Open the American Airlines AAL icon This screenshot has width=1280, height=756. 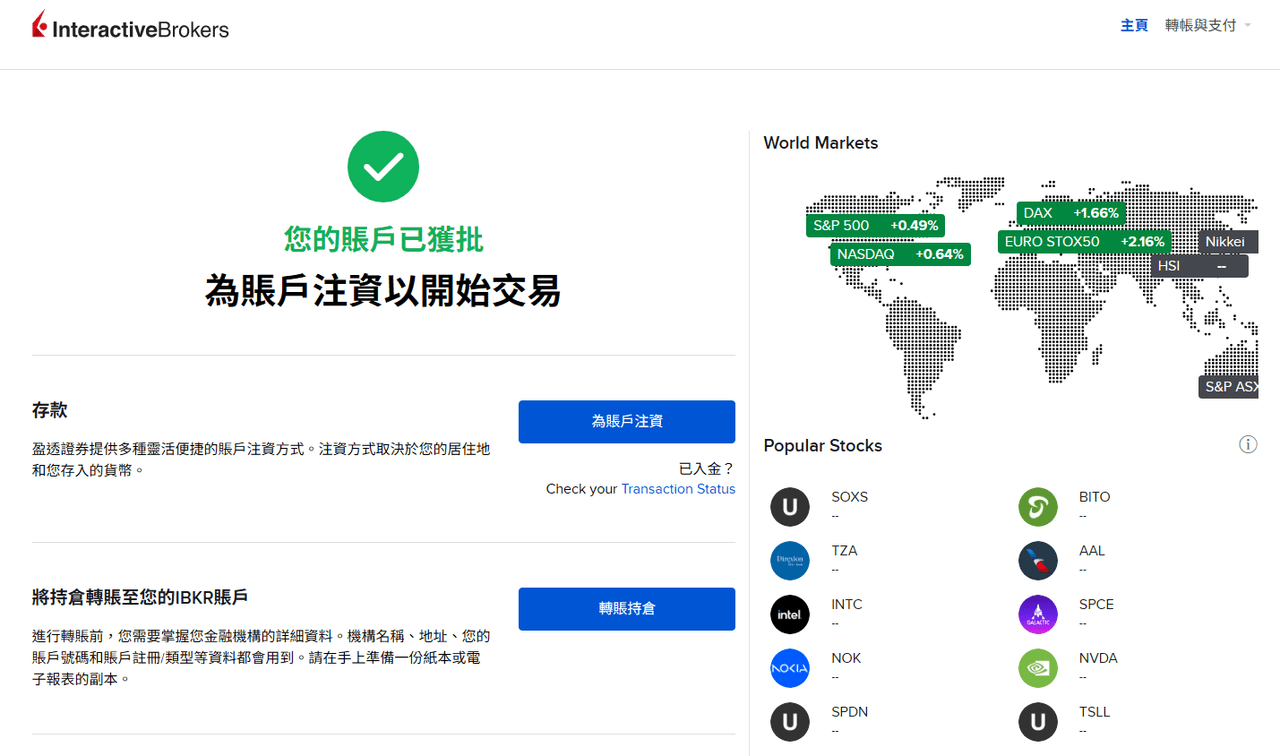point(1038,561)
